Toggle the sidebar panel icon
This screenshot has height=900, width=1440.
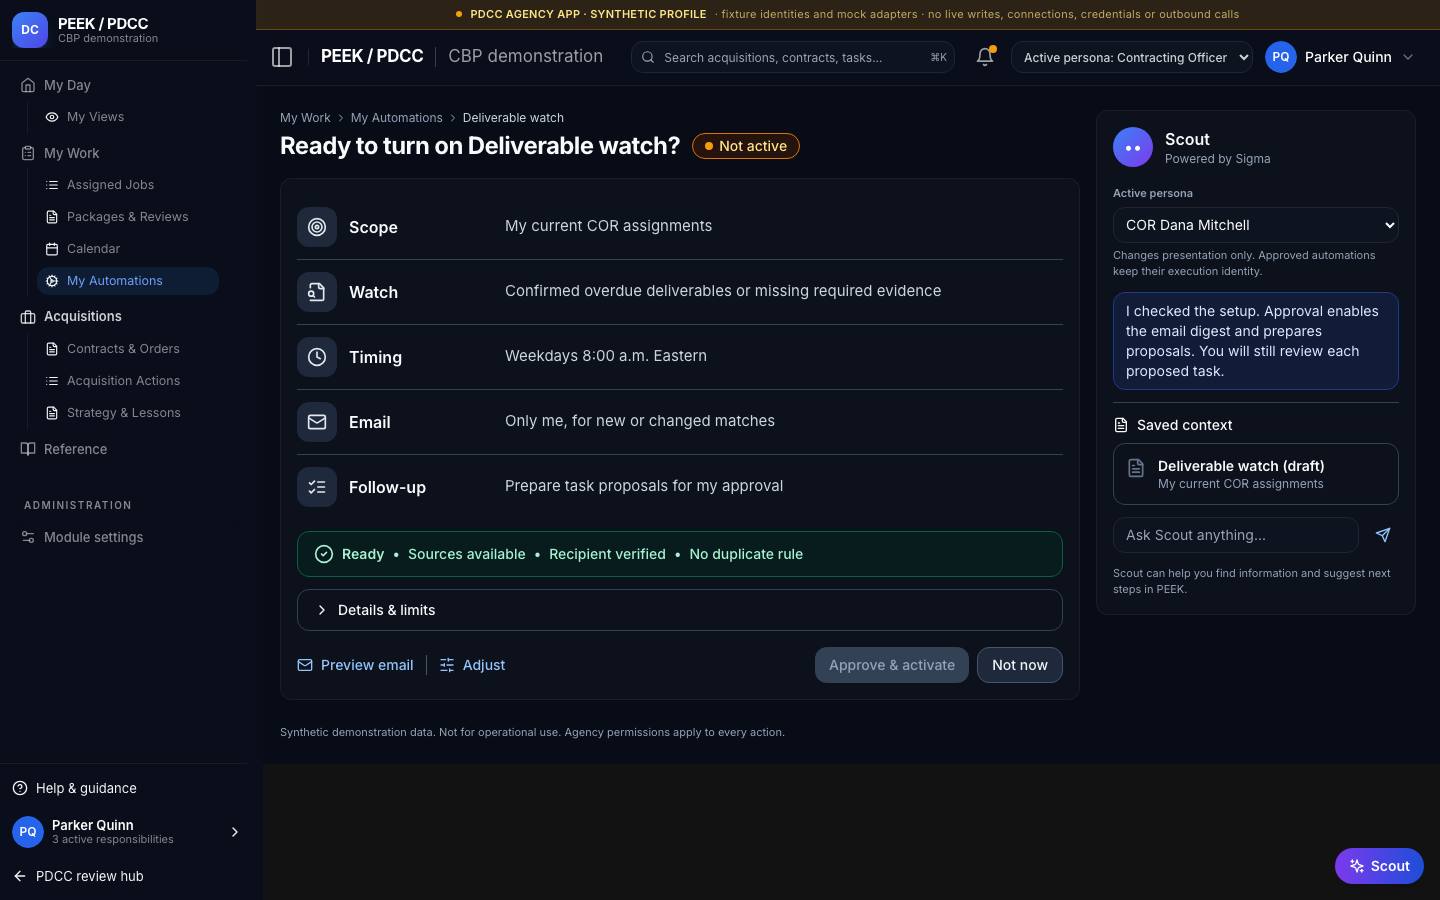coord(282,57)
